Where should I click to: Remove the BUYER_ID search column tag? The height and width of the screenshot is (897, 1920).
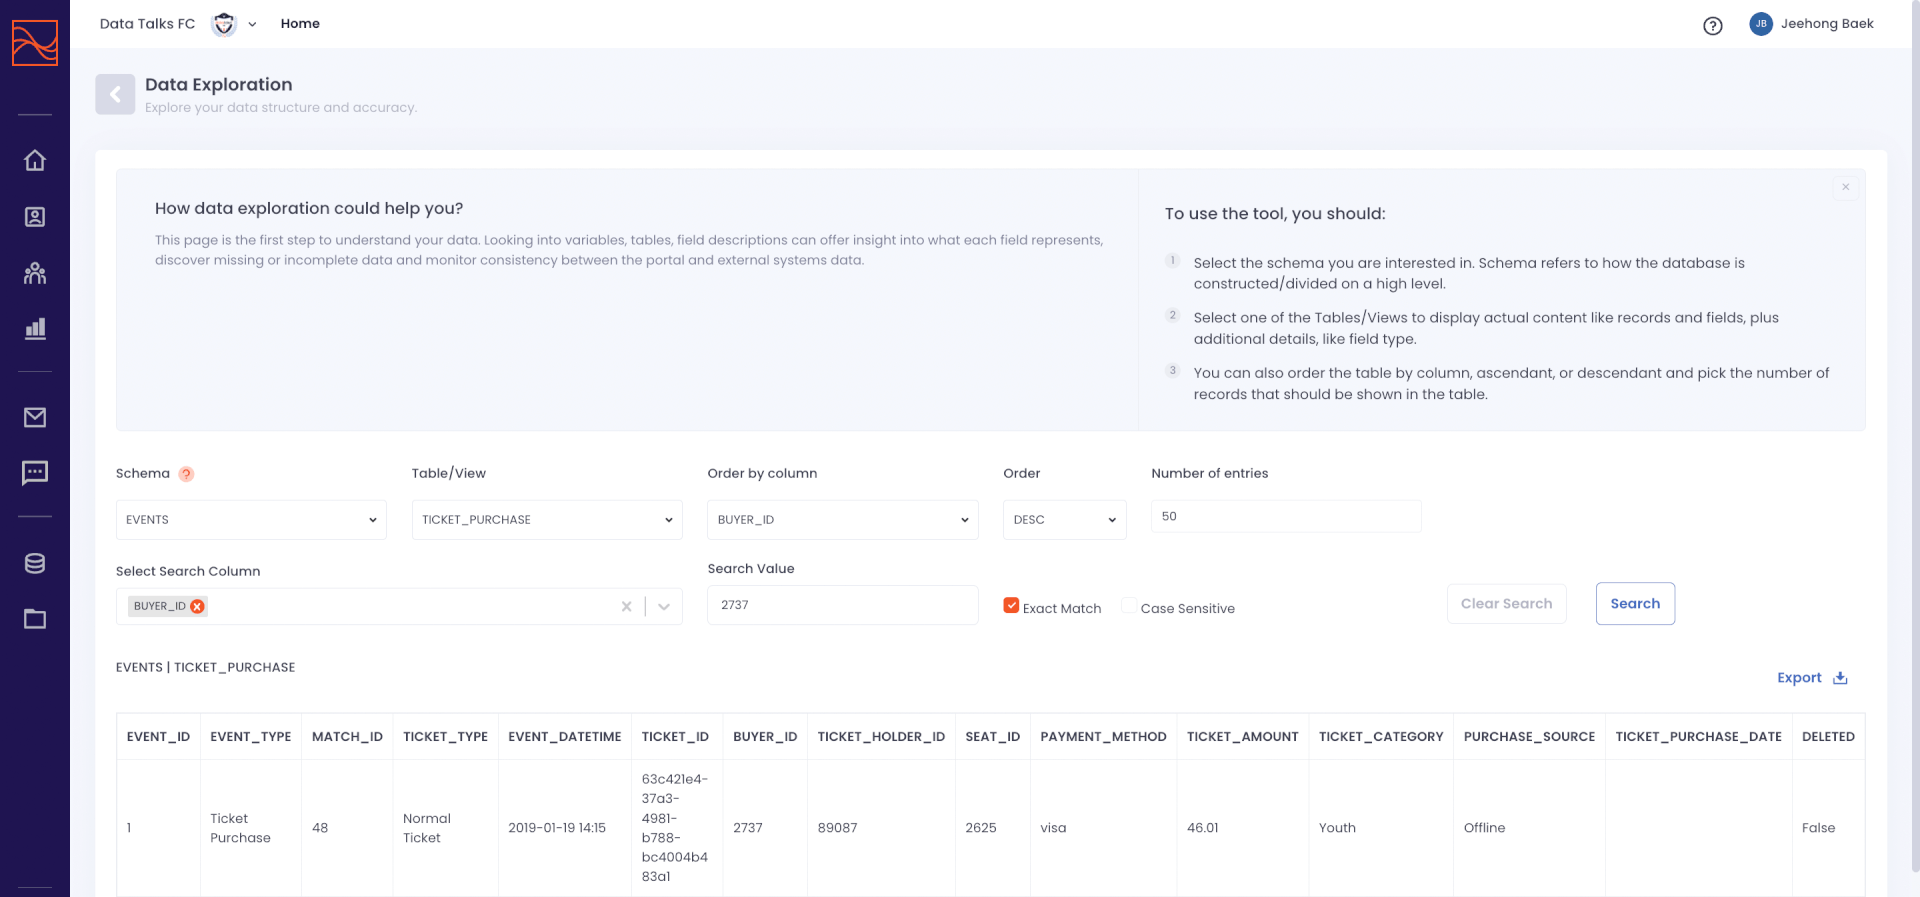[197, 606]
